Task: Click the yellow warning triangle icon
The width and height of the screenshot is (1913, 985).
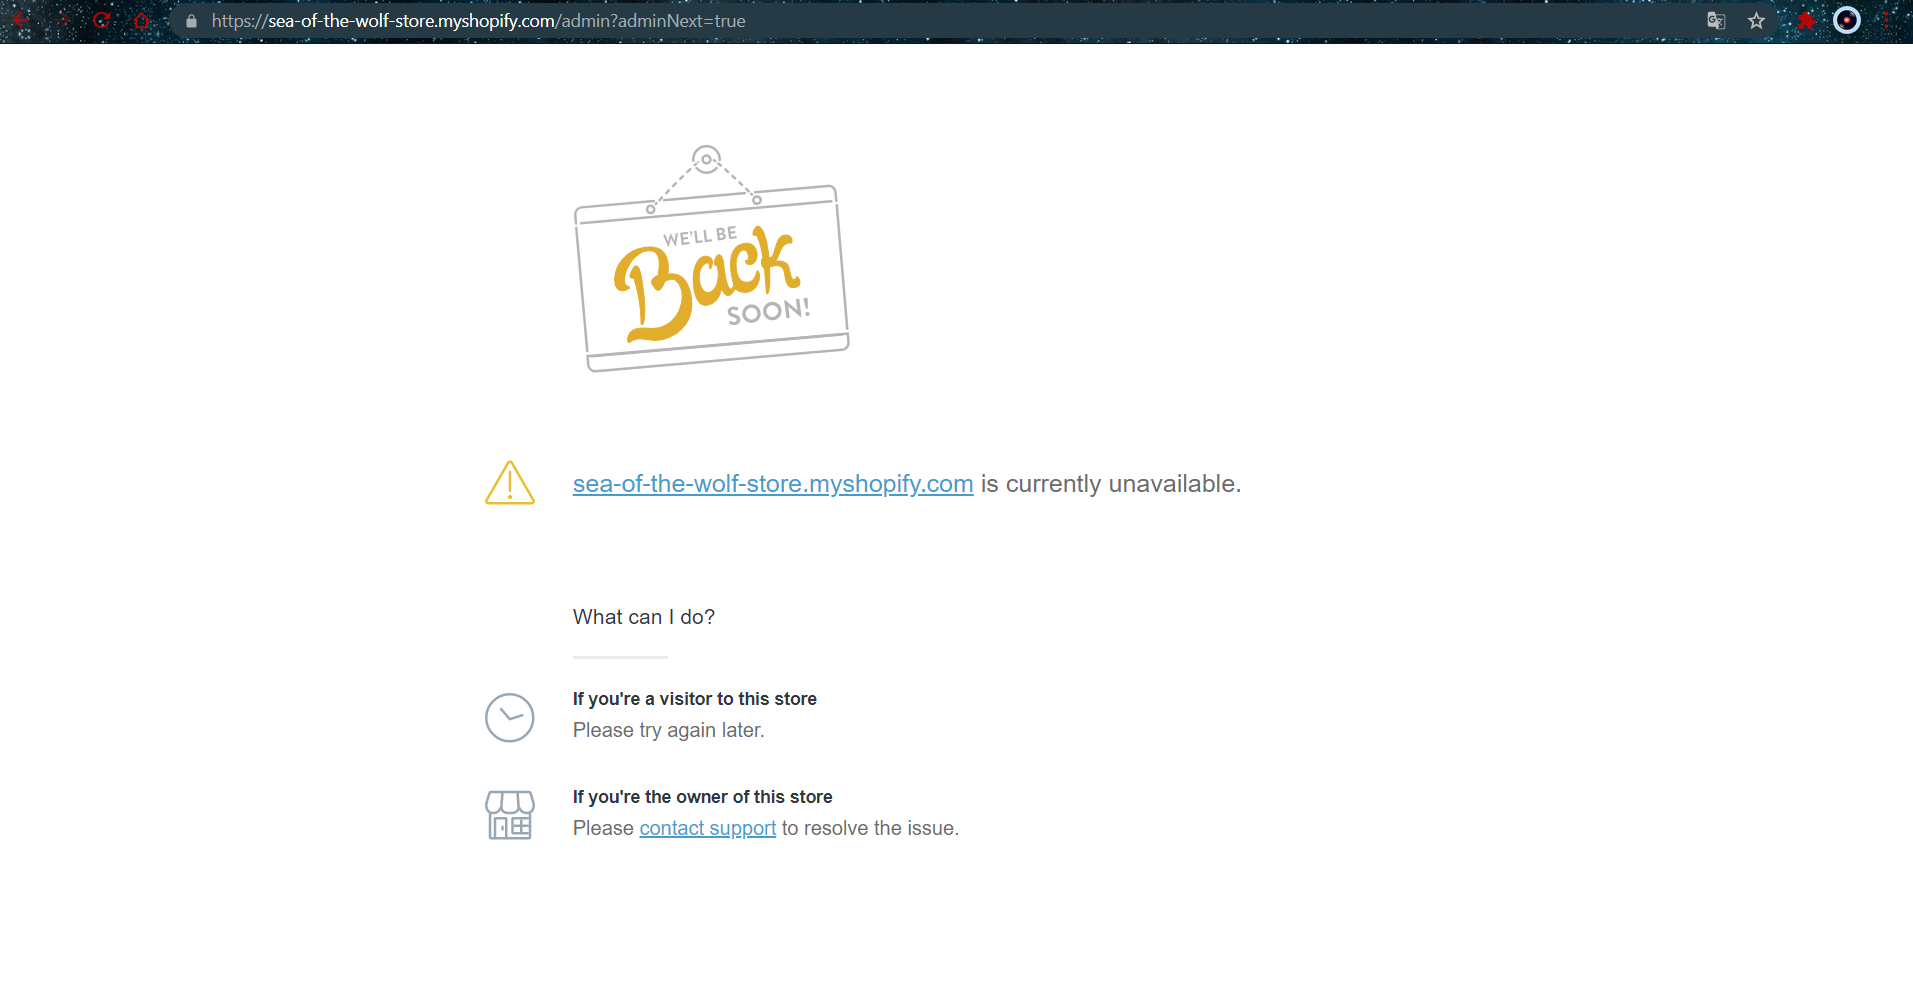Action: click(x=510, y=483)
